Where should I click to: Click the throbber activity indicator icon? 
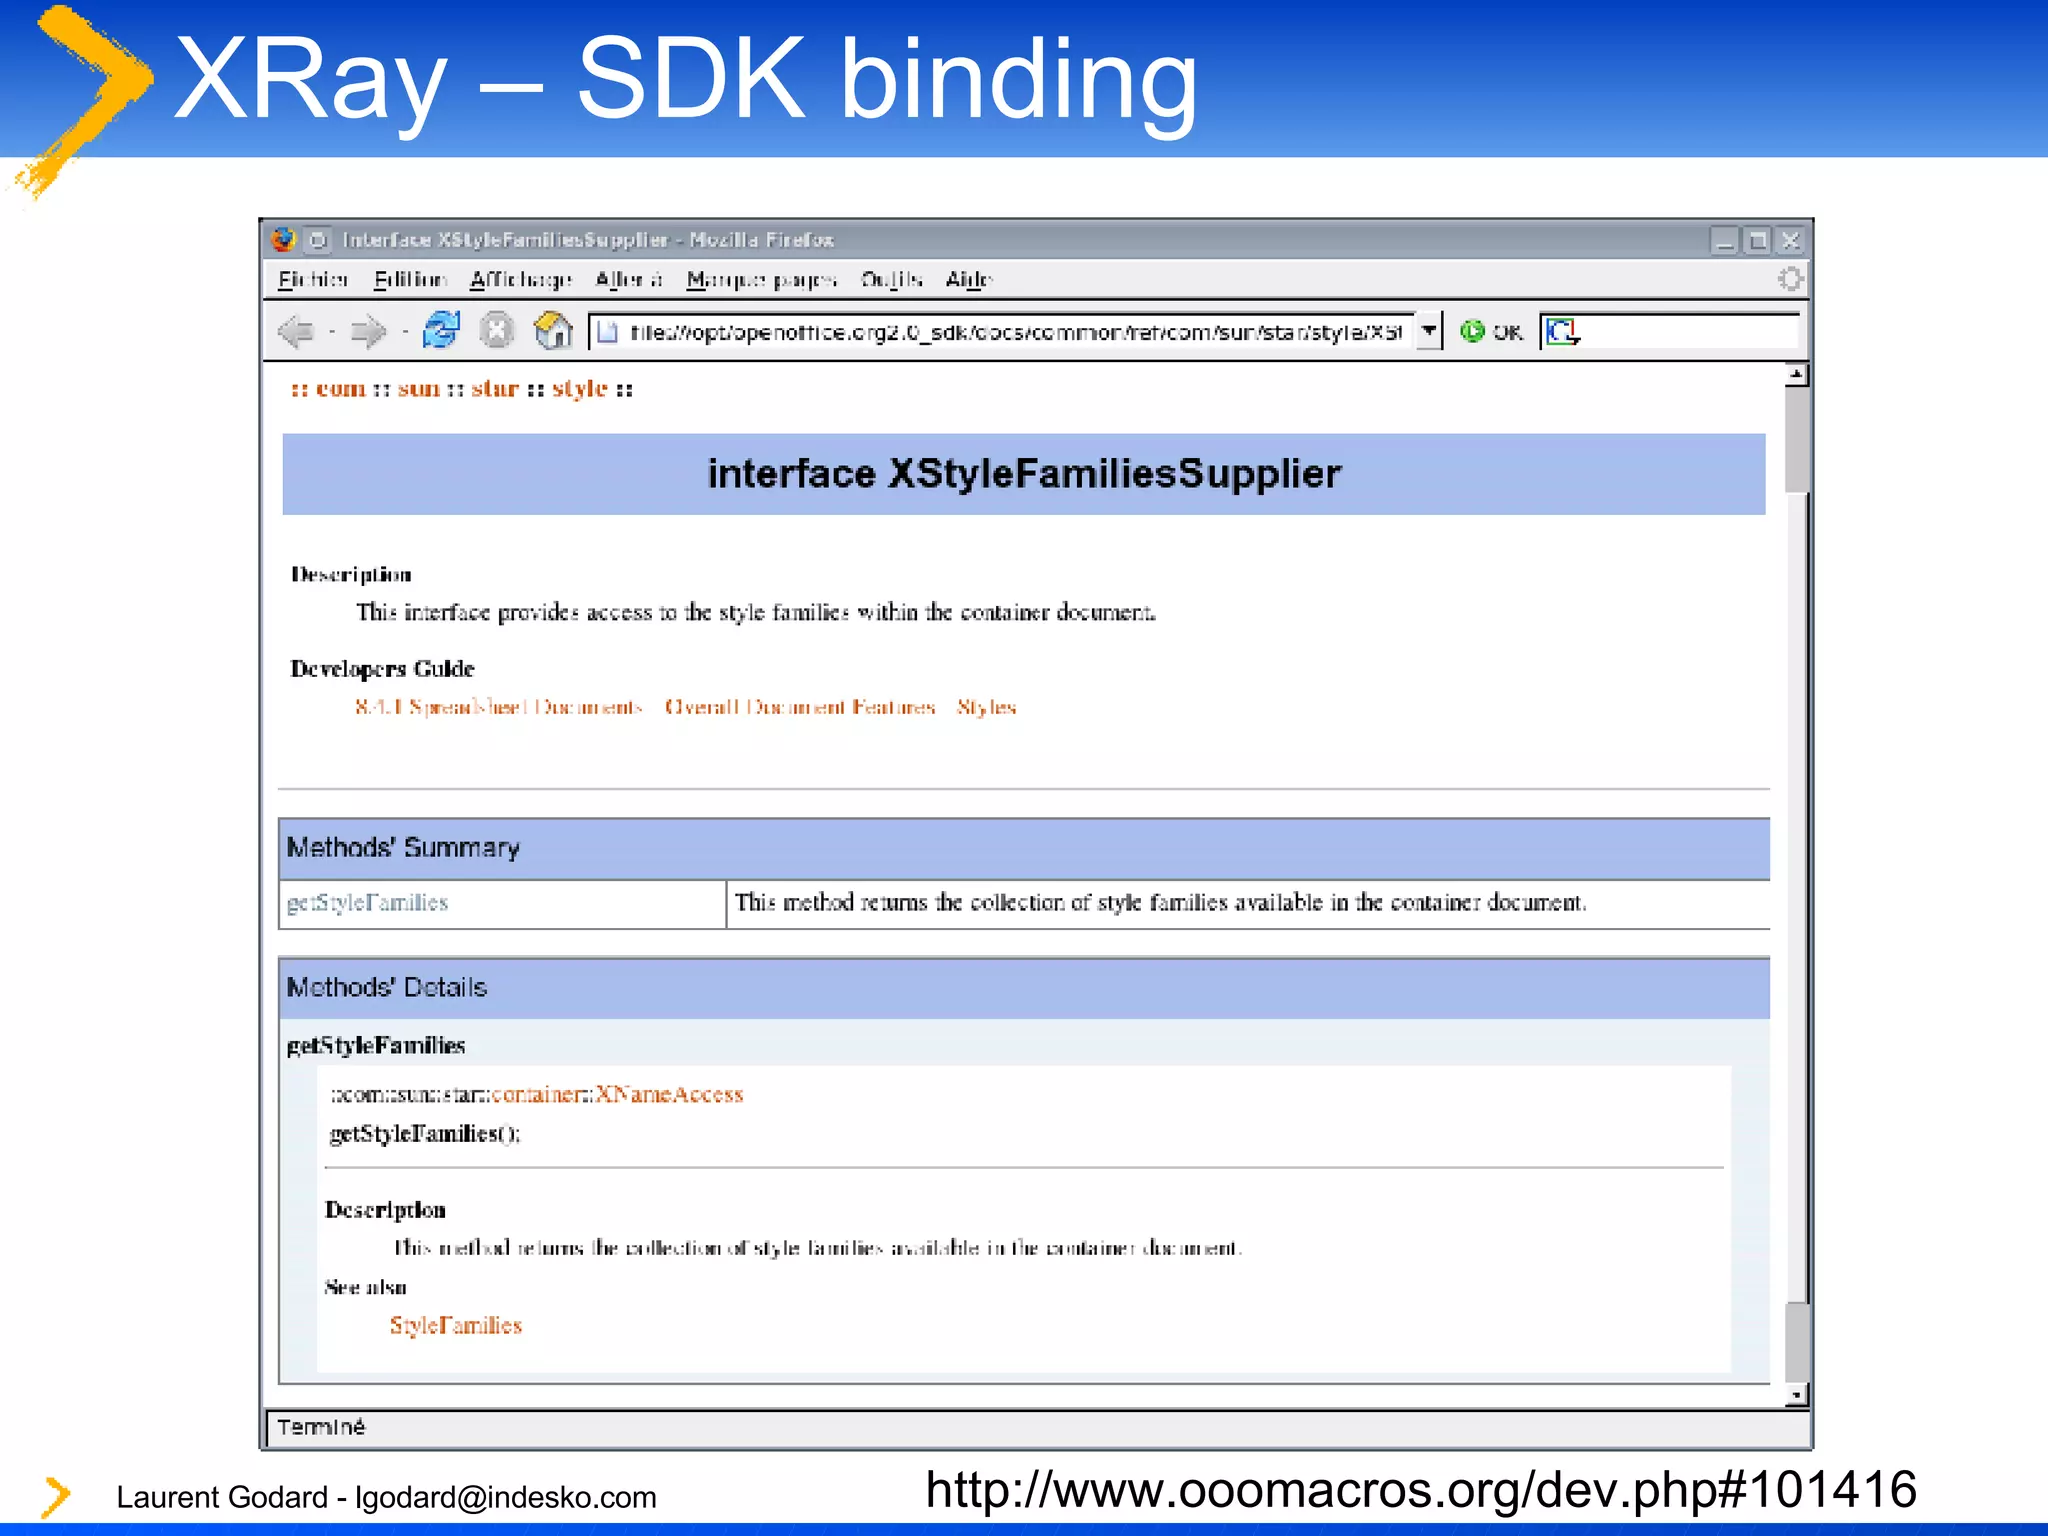(1790, 279)
